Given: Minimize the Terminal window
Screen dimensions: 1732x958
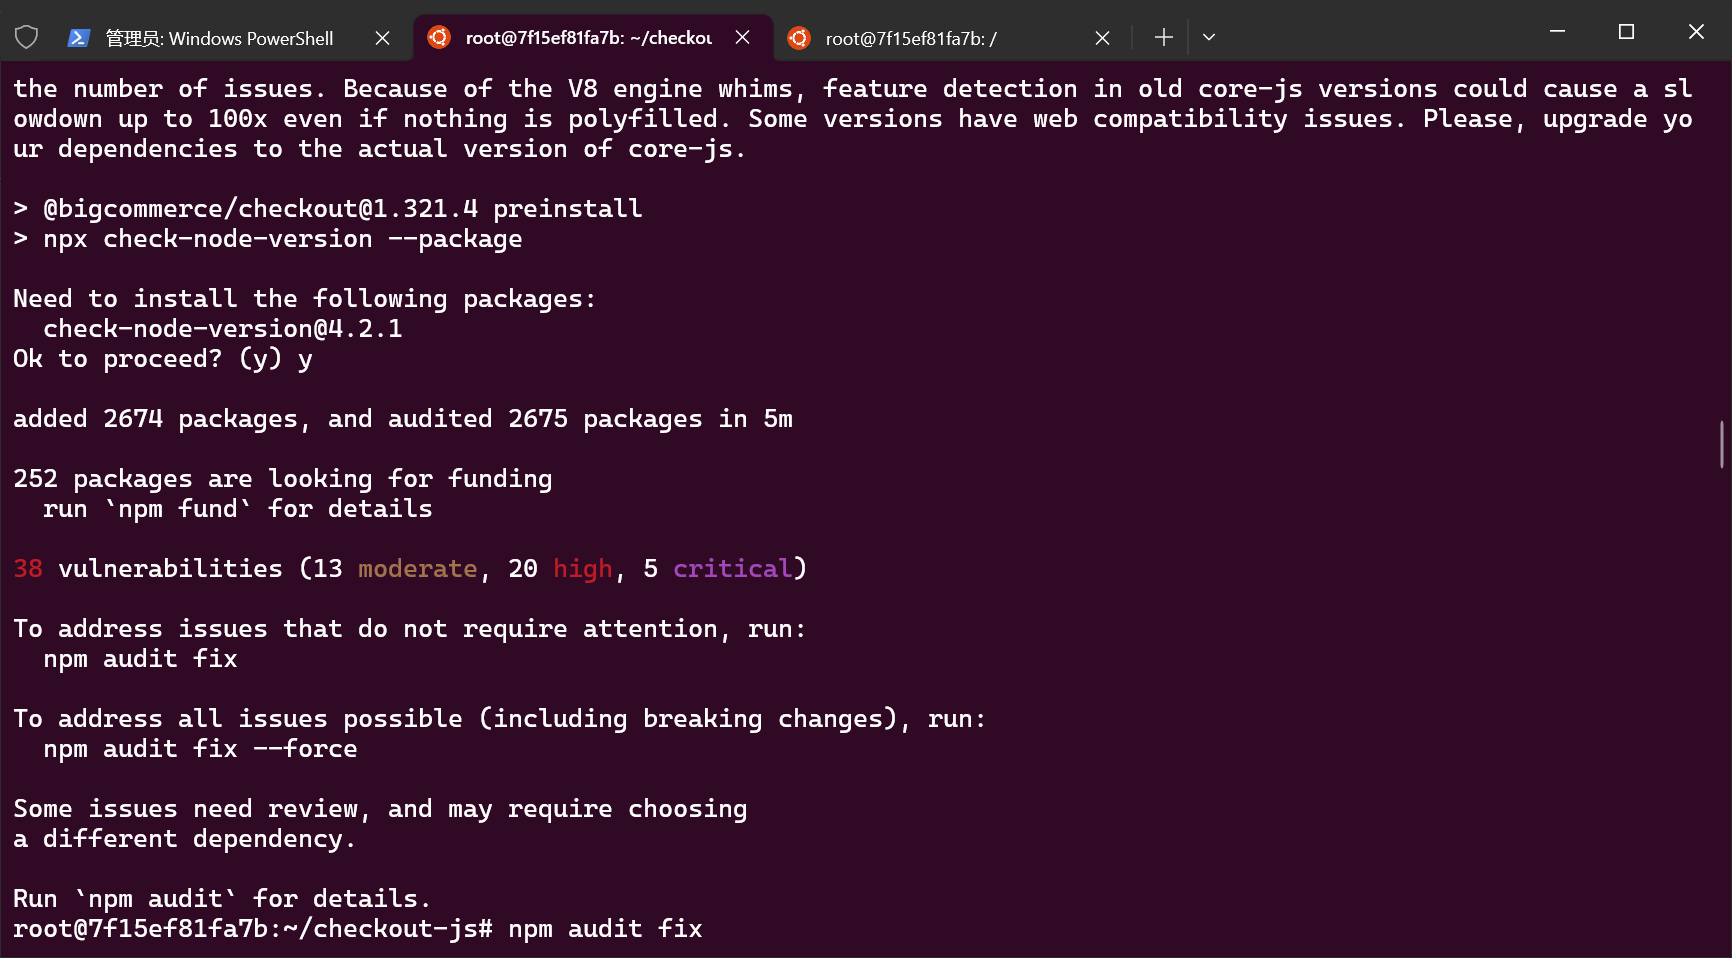Looking at the screenshot, I should pyautogui.click(x=1557, y=31).
